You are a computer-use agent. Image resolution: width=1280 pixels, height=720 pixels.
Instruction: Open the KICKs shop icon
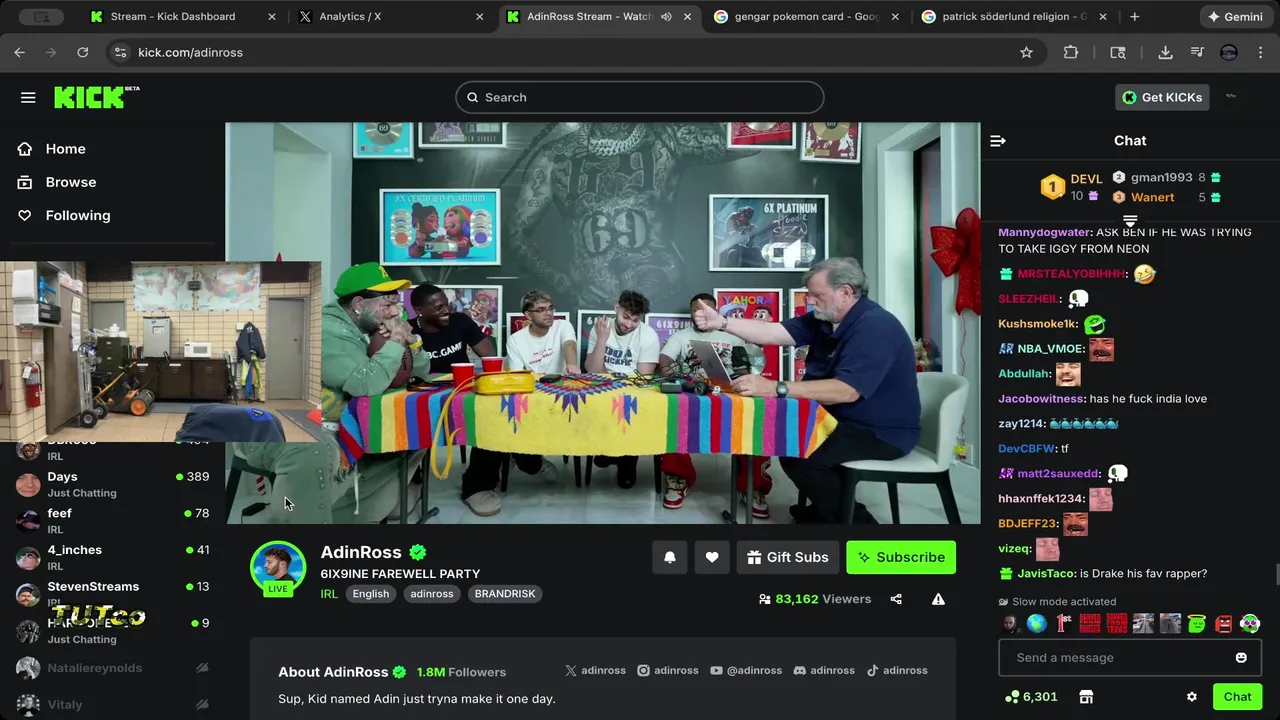pos(1086,697)
